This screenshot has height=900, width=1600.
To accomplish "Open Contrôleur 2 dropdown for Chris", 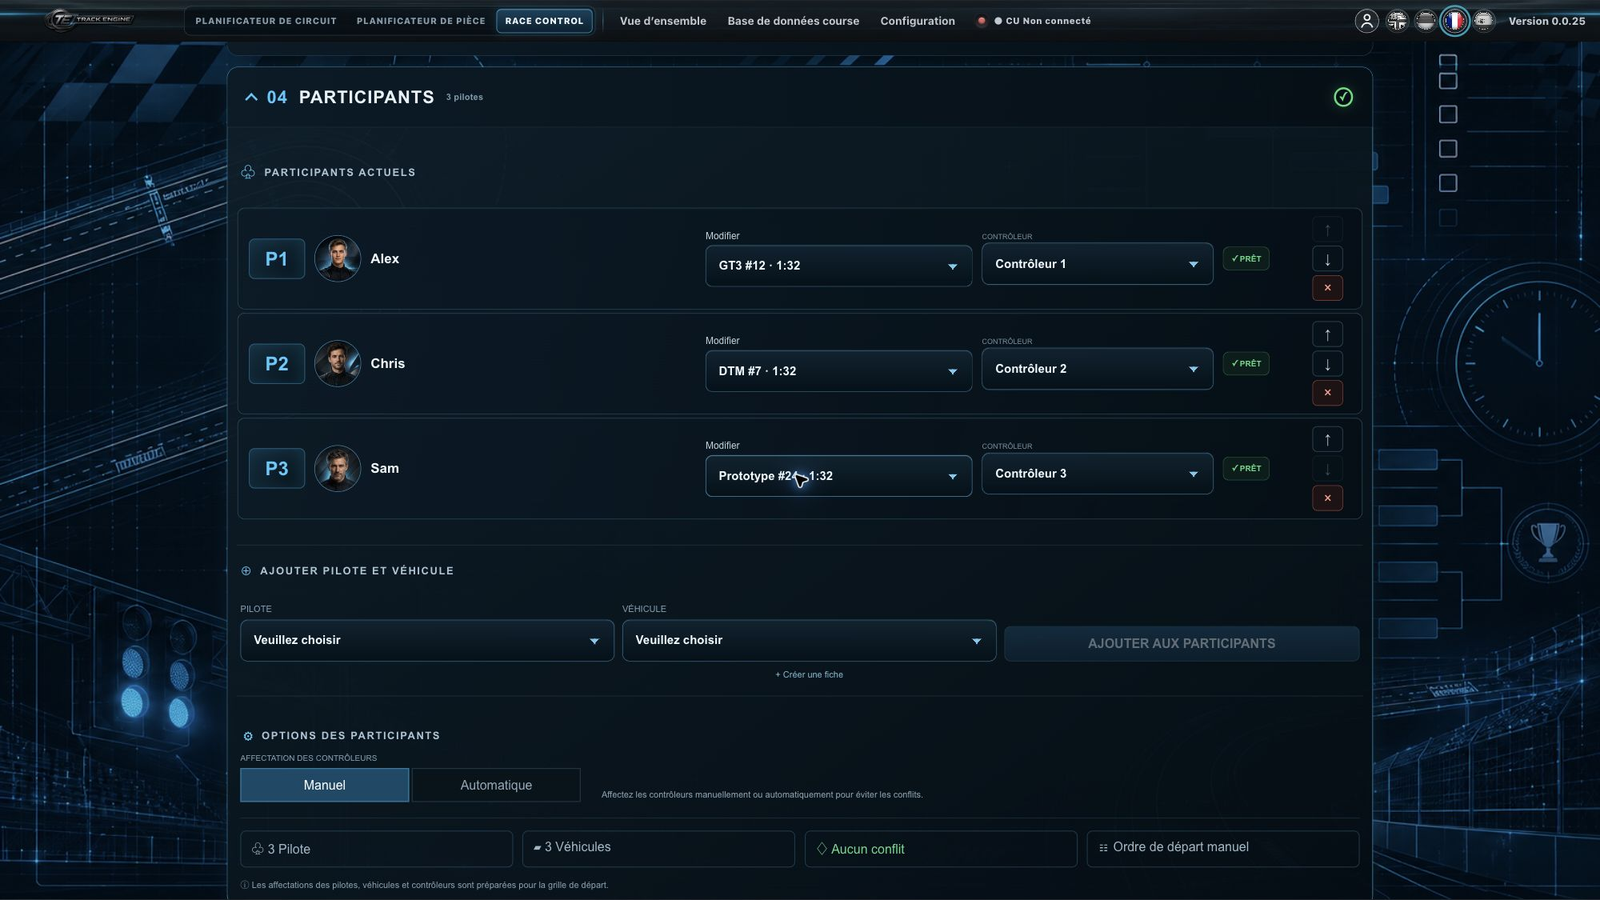I will point(1097,369).
